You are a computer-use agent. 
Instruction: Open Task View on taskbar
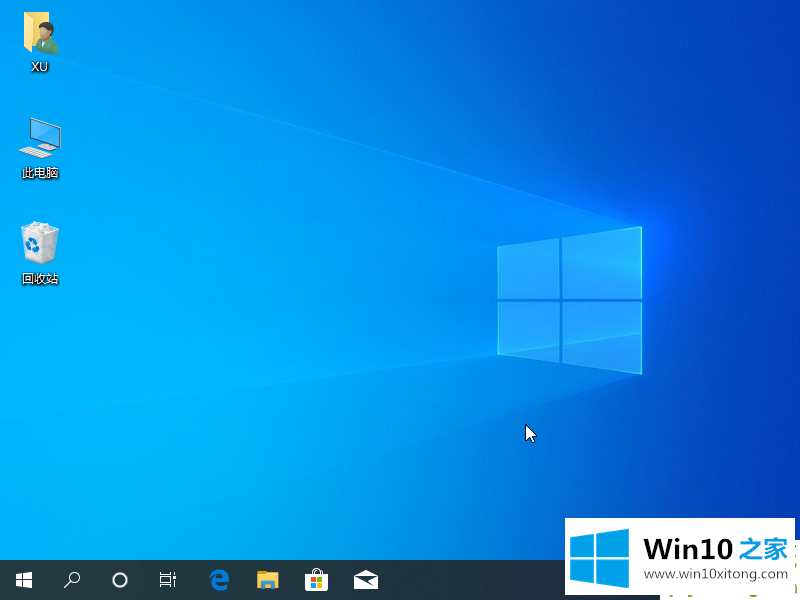(x=167, y=580)
